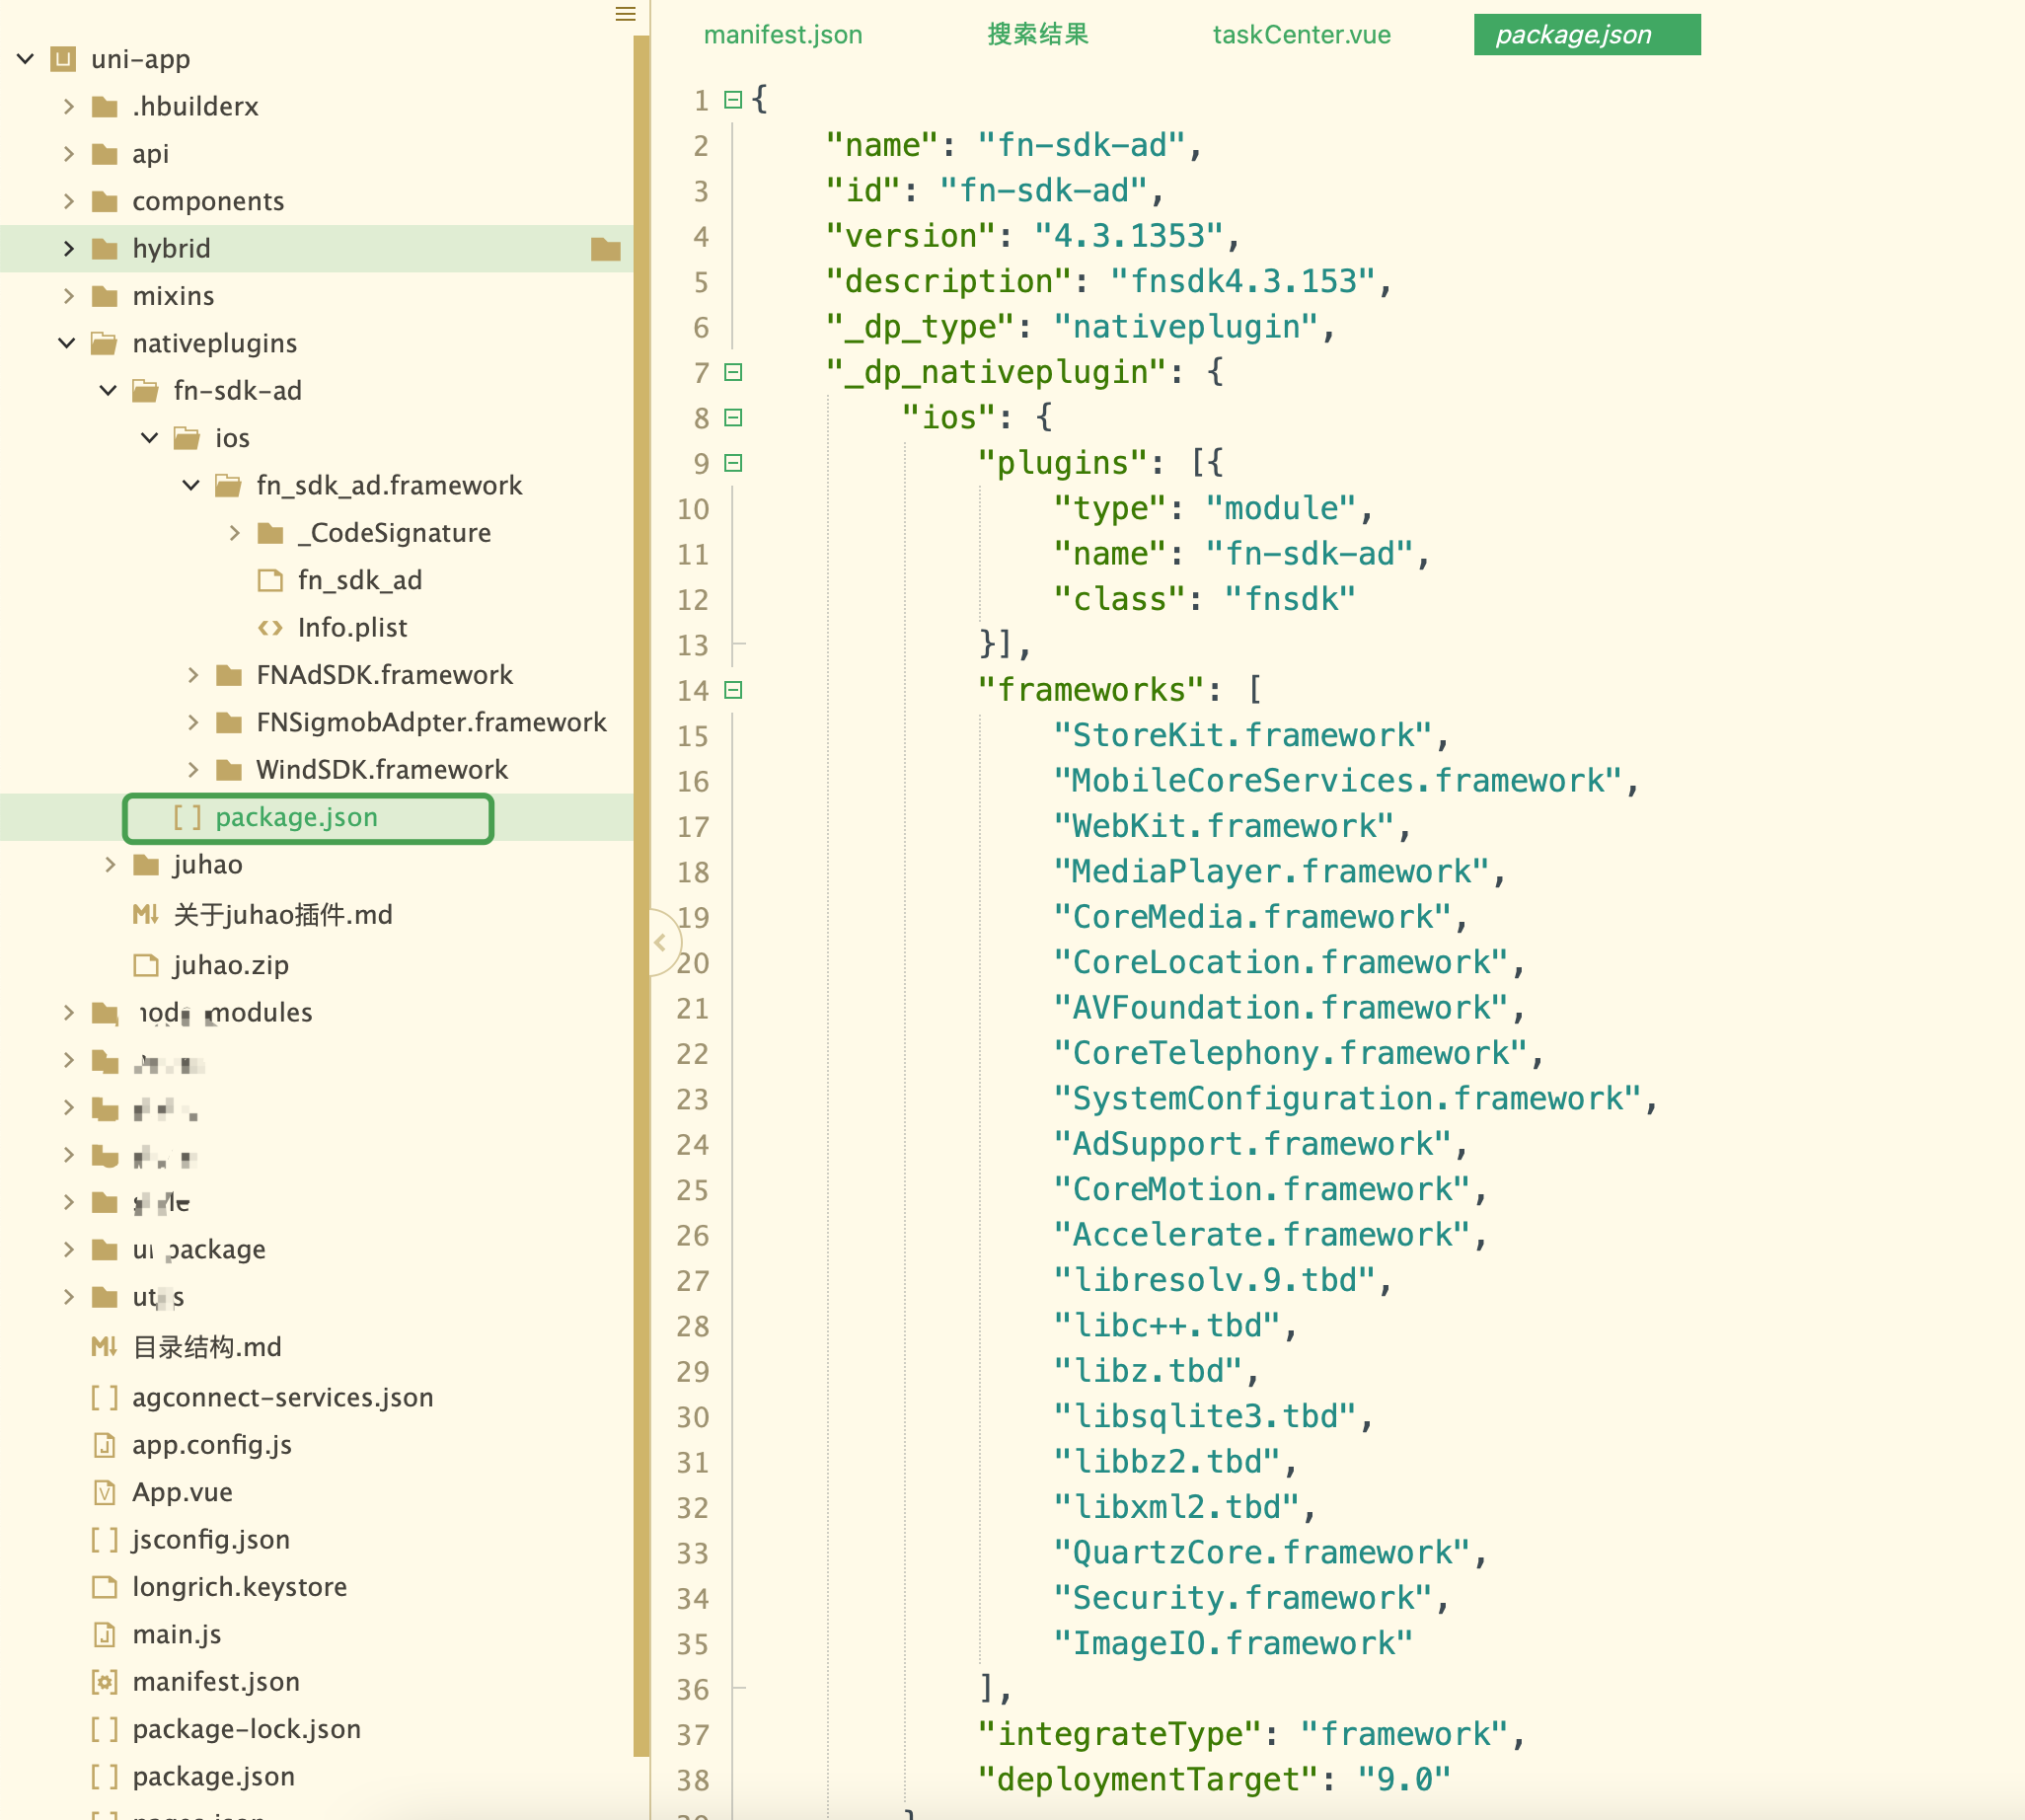
Task: Click the mixins folder icon
Action: tap(104, 296)
